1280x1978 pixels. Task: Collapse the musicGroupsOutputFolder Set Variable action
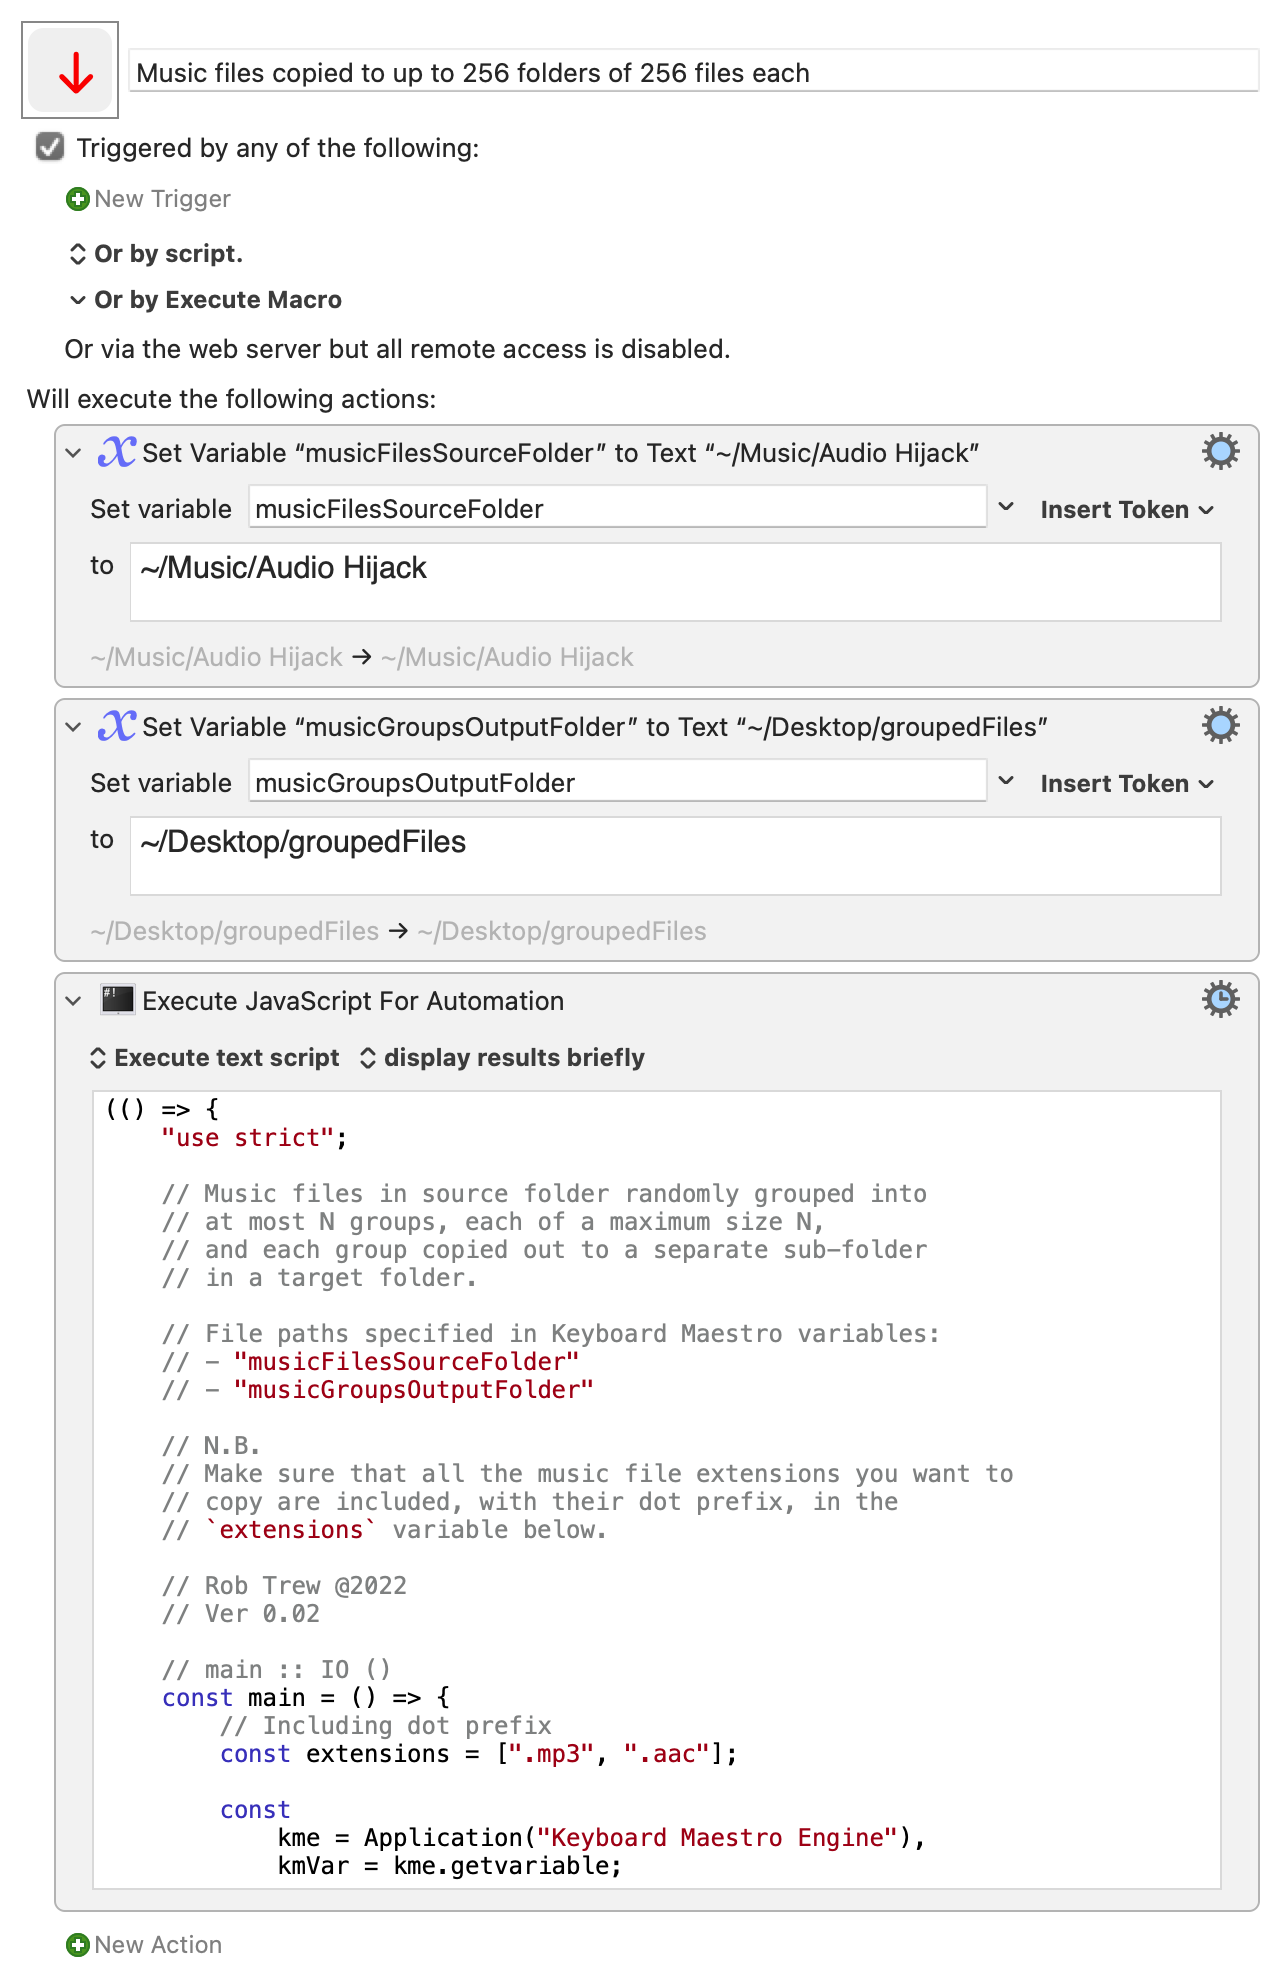pos(73,727)
